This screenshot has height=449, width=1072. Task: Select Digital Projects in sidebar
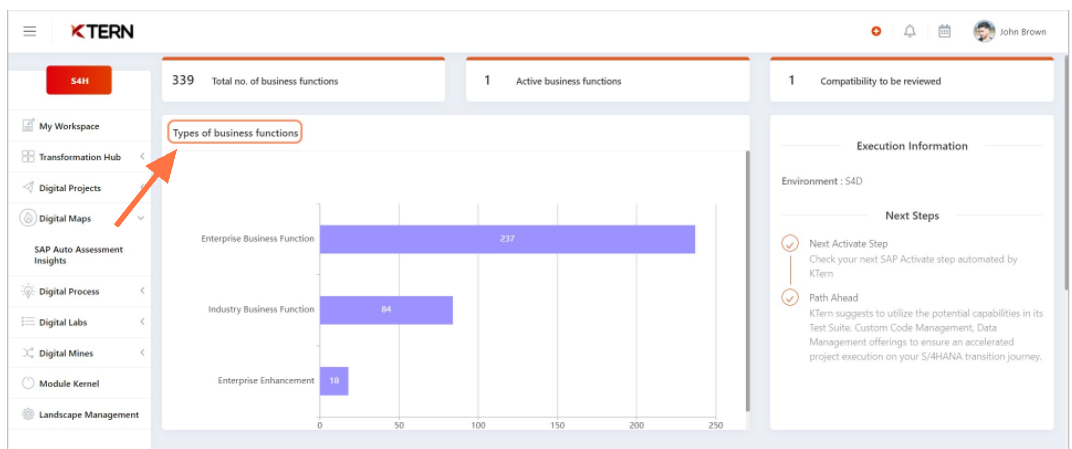pos(70,188)
